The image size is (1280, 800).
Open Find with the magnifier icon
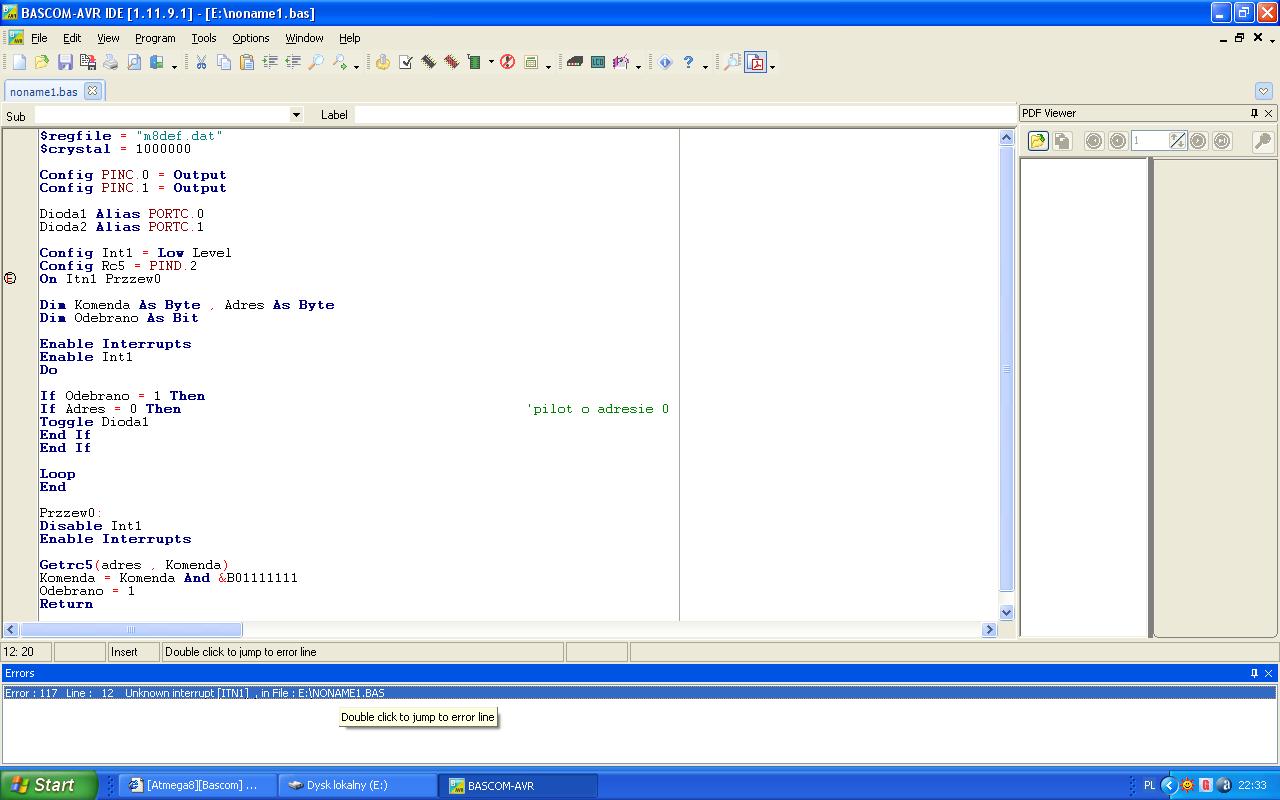coord(316,62)
